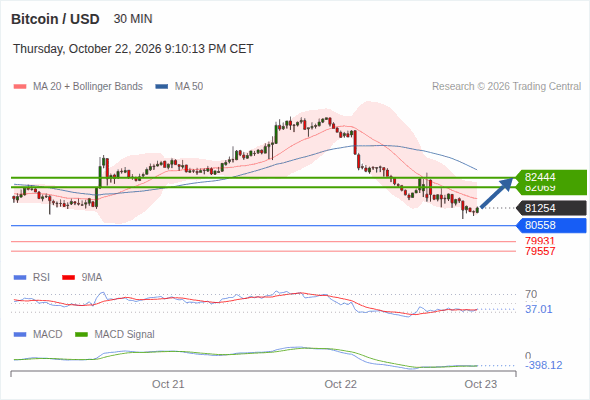The image size is (590, 400).
Task: Click the Thursday, October 22, 2026 timestamp
Action: [x=133, y=49]
